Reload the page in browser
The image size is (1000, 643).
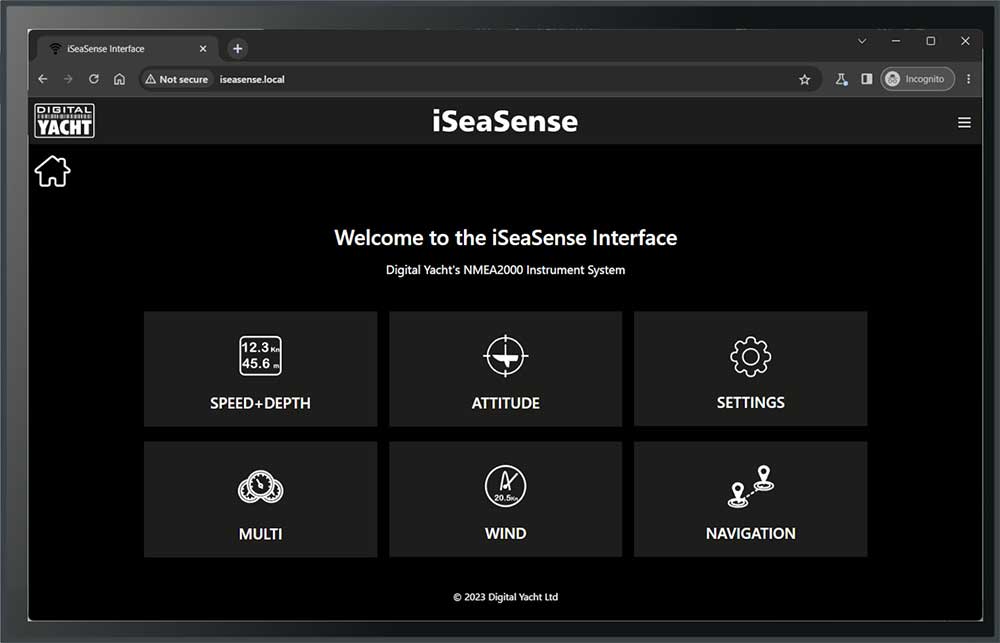(x=94, y=79)
